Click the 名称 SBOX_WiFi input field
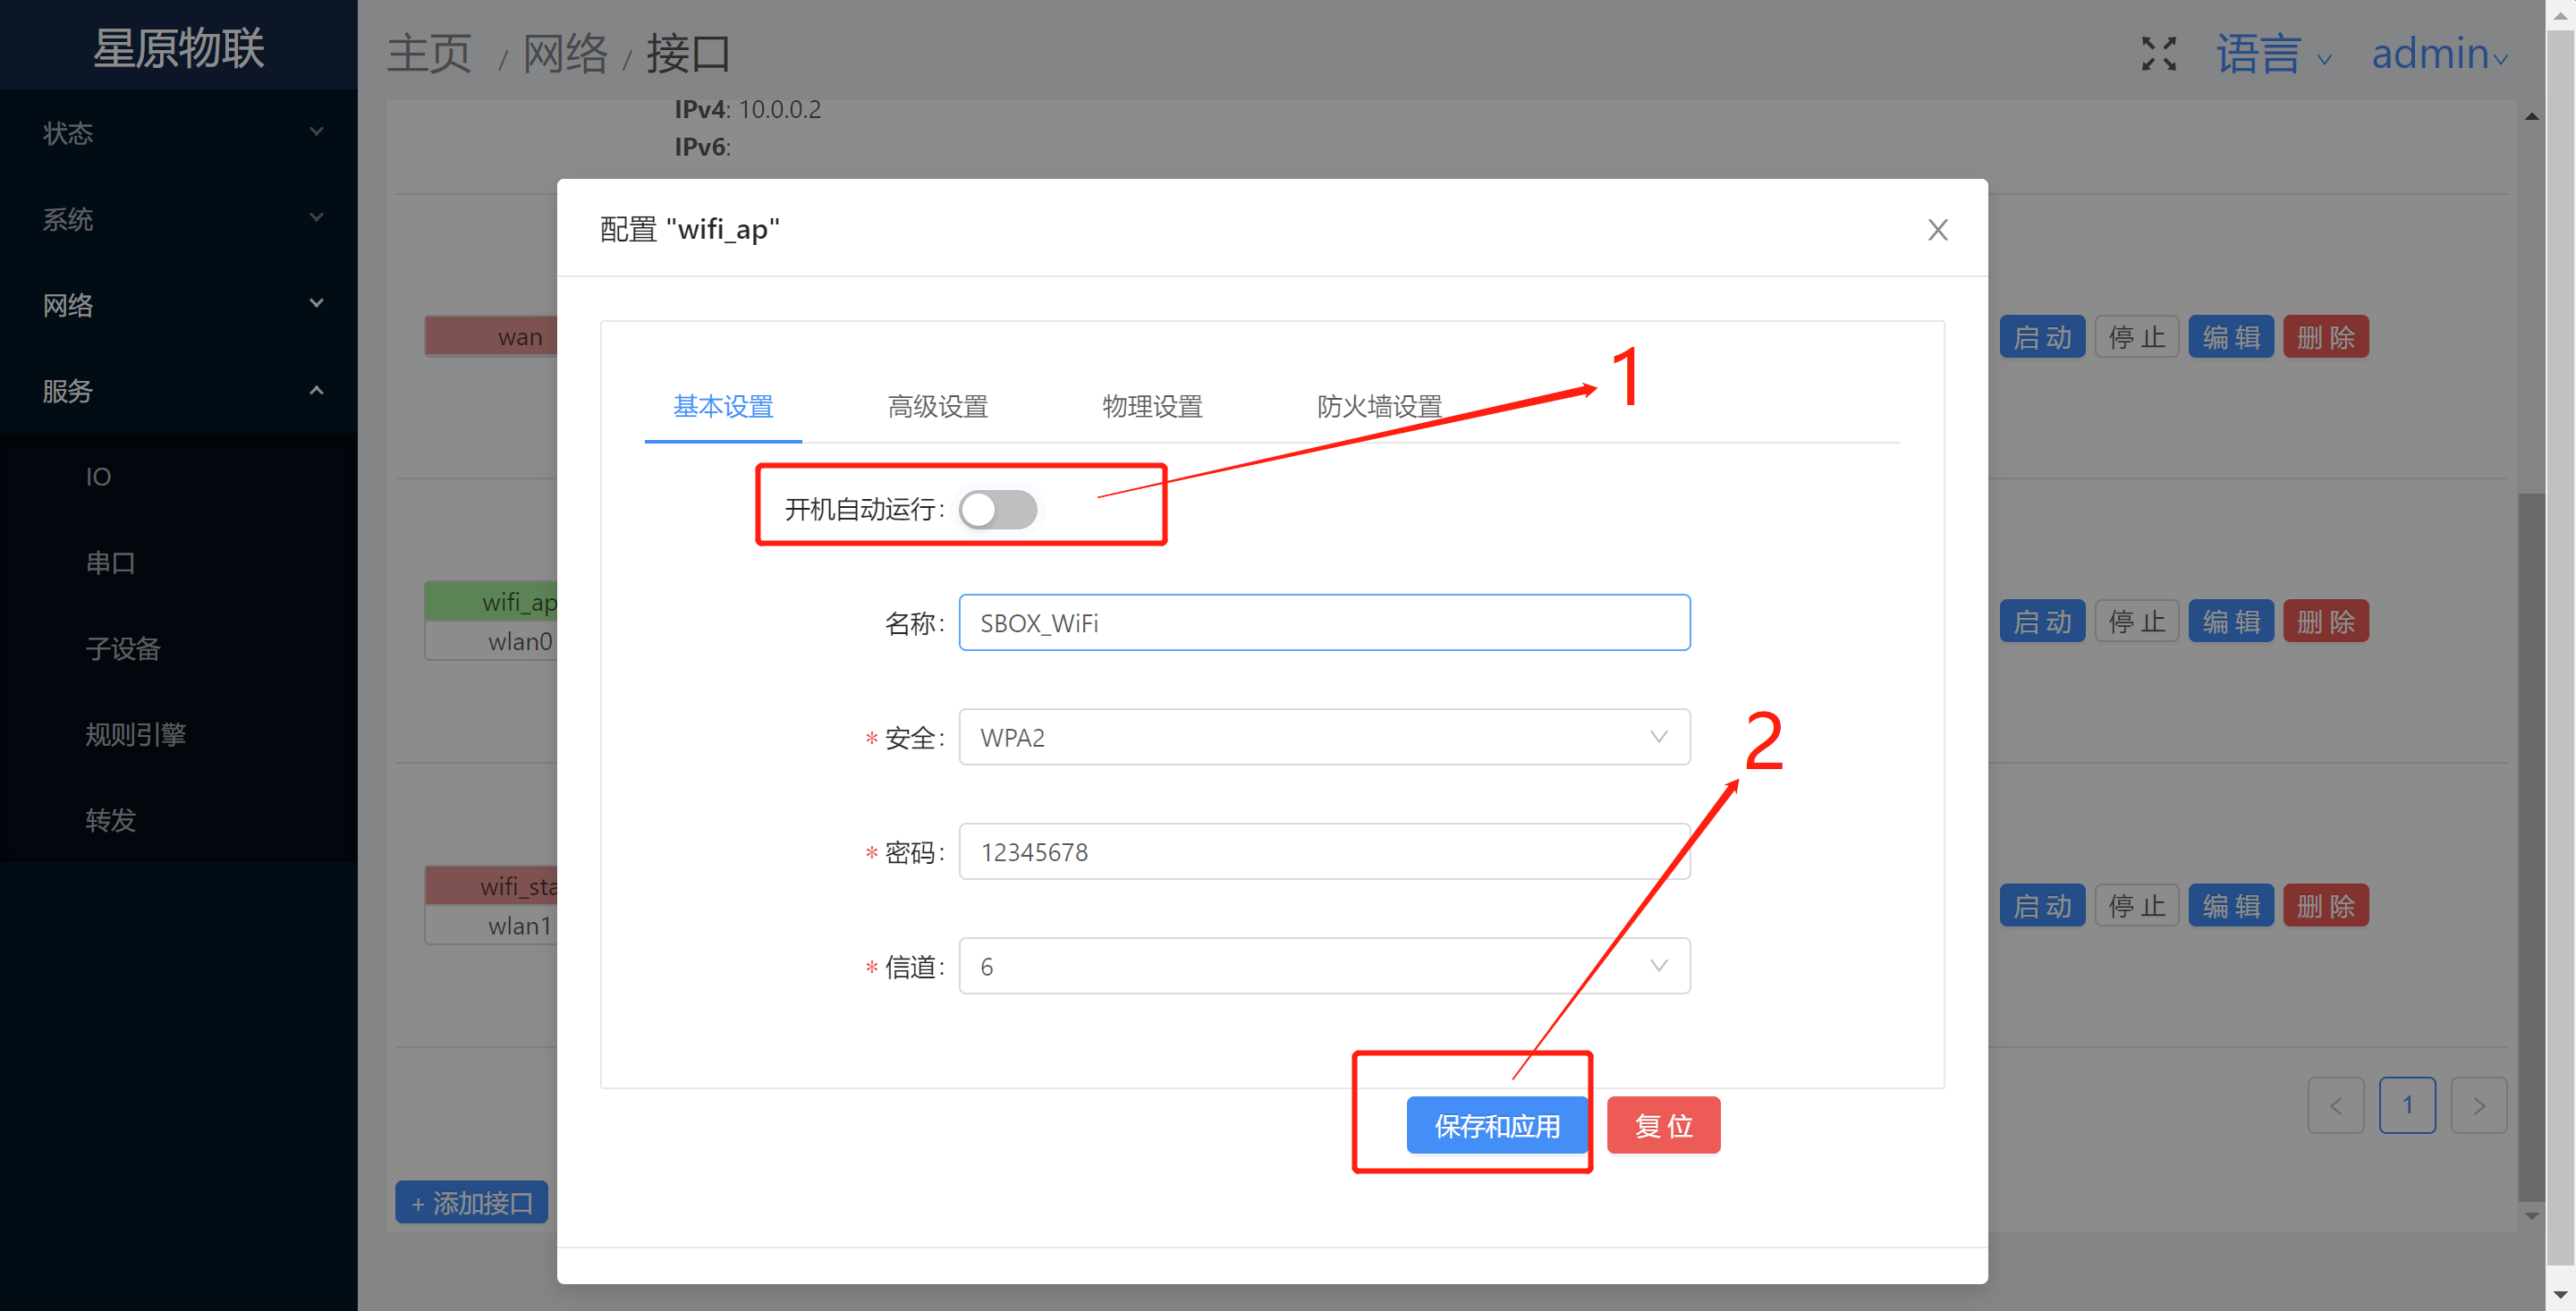The height and width of the screenshot is (1311, 2576). [1323, 623]
